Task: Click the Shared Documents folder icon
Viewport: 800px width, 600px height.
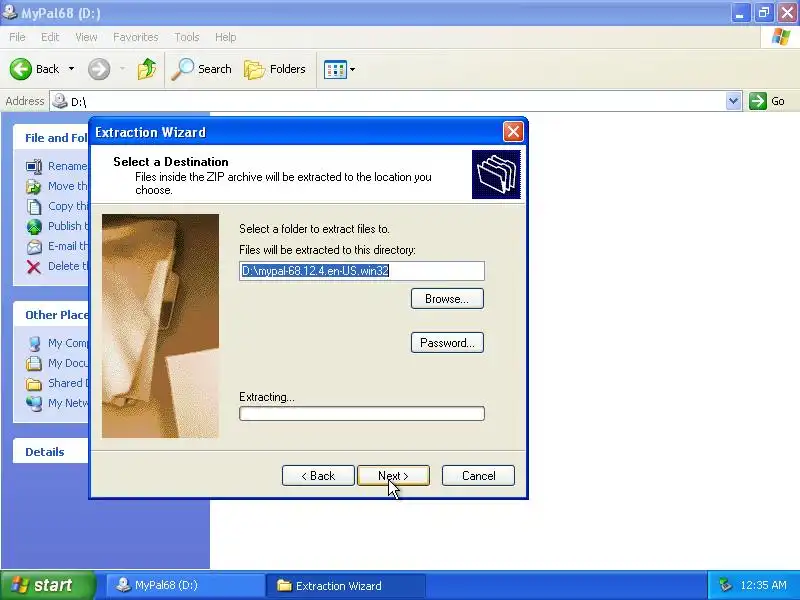Action: pyautogui.click(x=34, y=383)
